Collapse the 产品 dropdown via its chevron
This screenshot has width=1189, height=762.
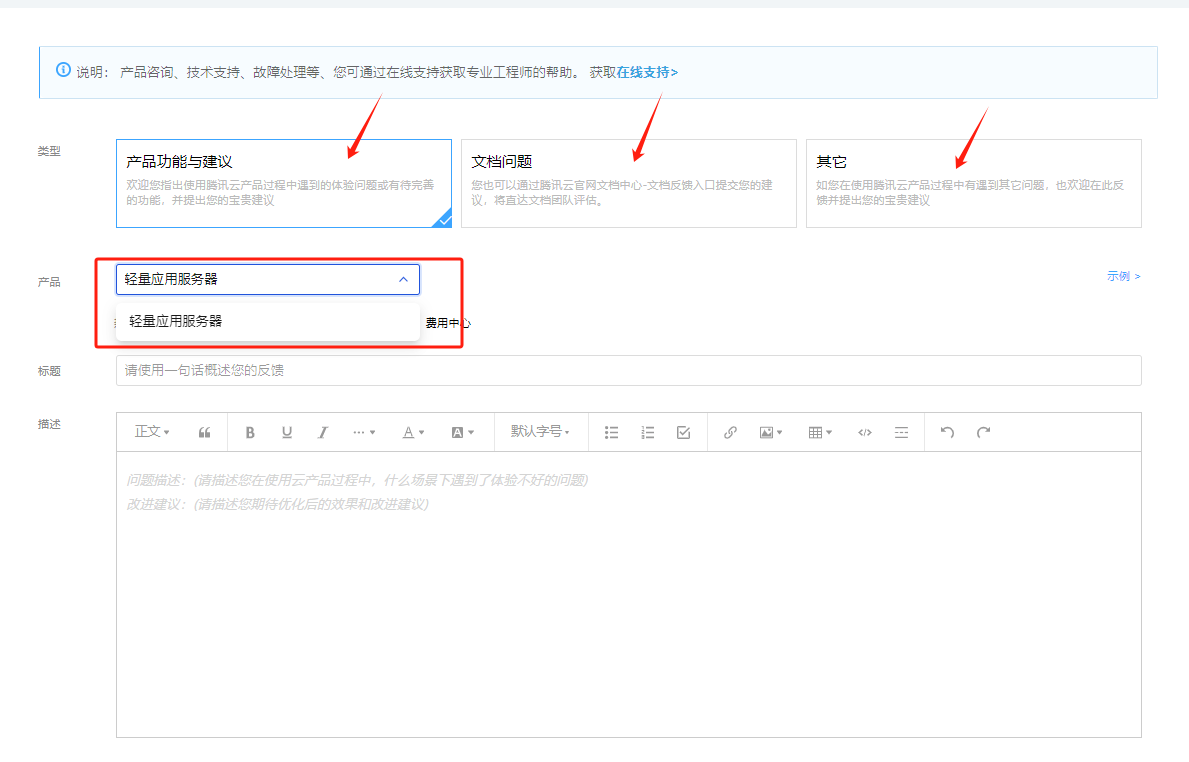tap(403, 280)
